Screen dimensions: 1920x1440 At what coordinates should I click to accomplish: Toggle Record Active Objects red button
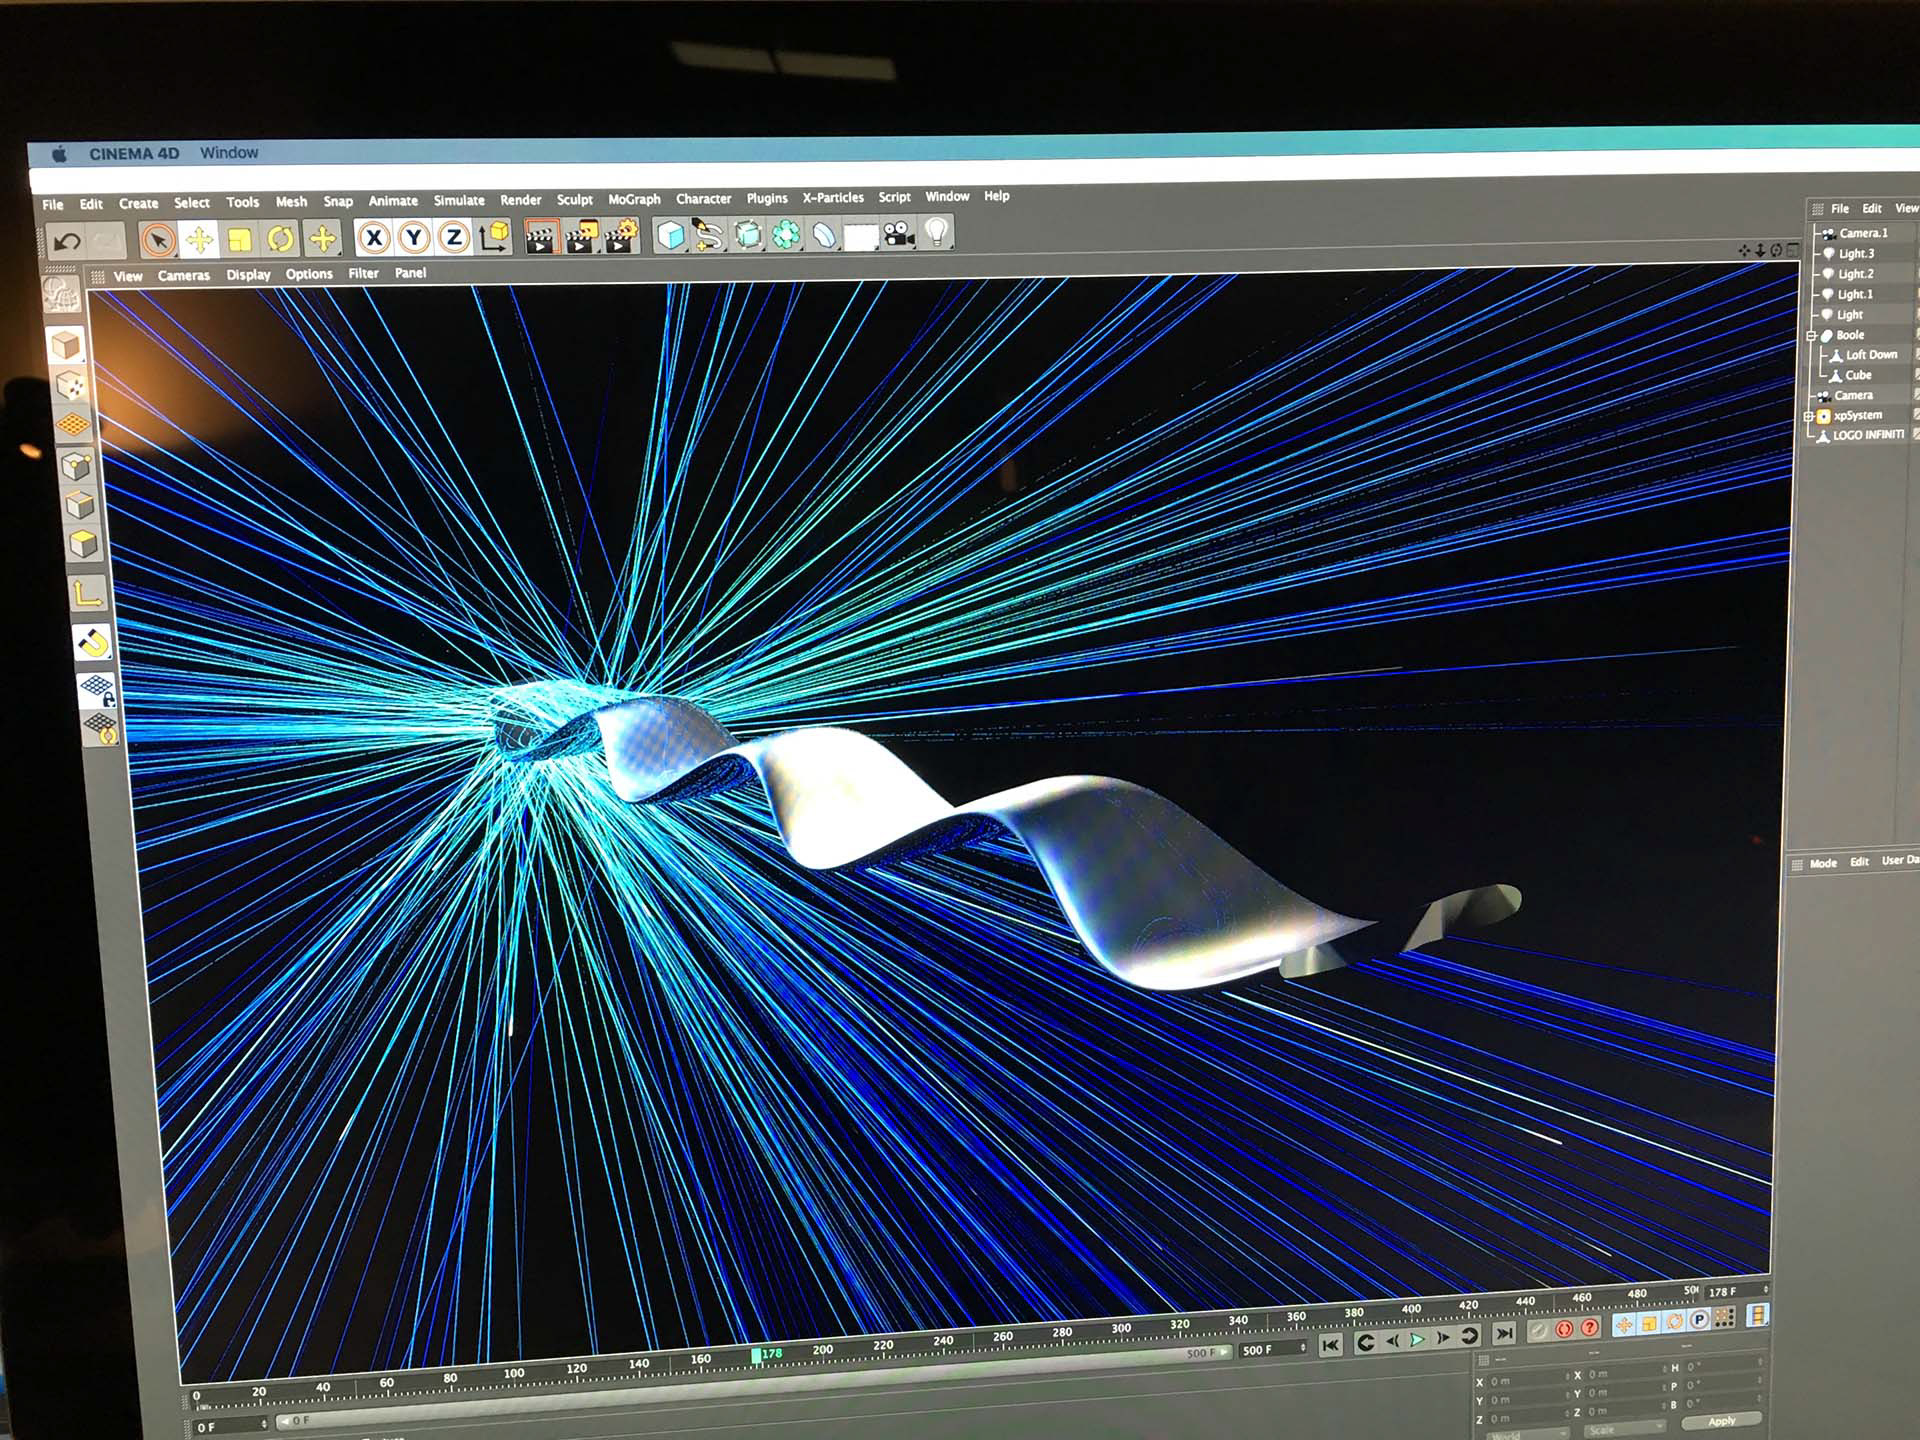click(x=1539, y=1330)
